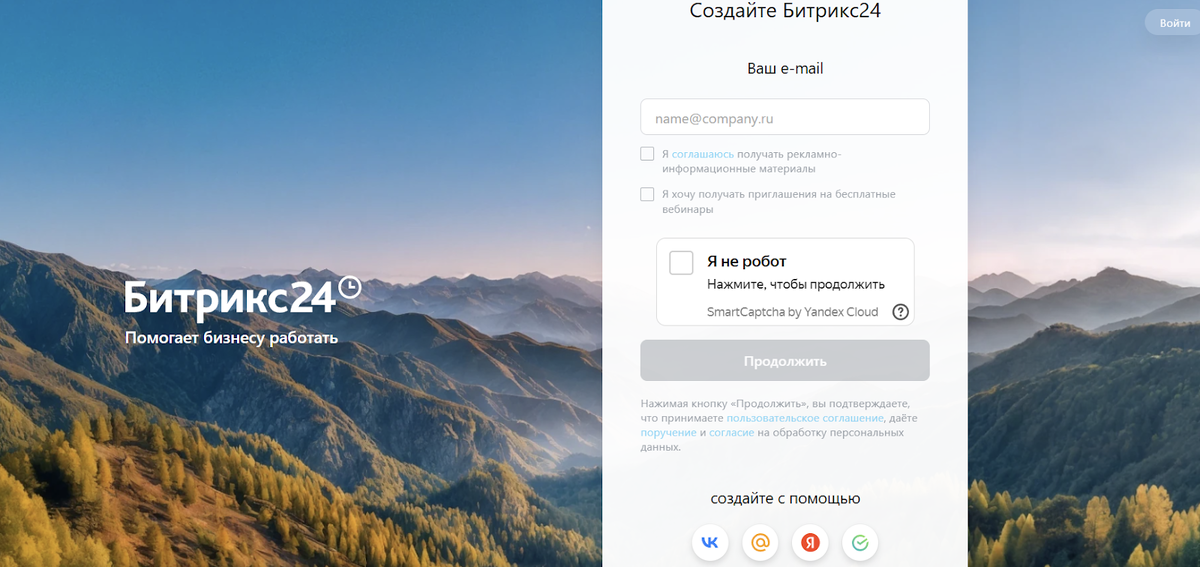This screenshot has height=567, width=1200.
Task: Click the Войти button at top right
Action: tap(1174, 23)
